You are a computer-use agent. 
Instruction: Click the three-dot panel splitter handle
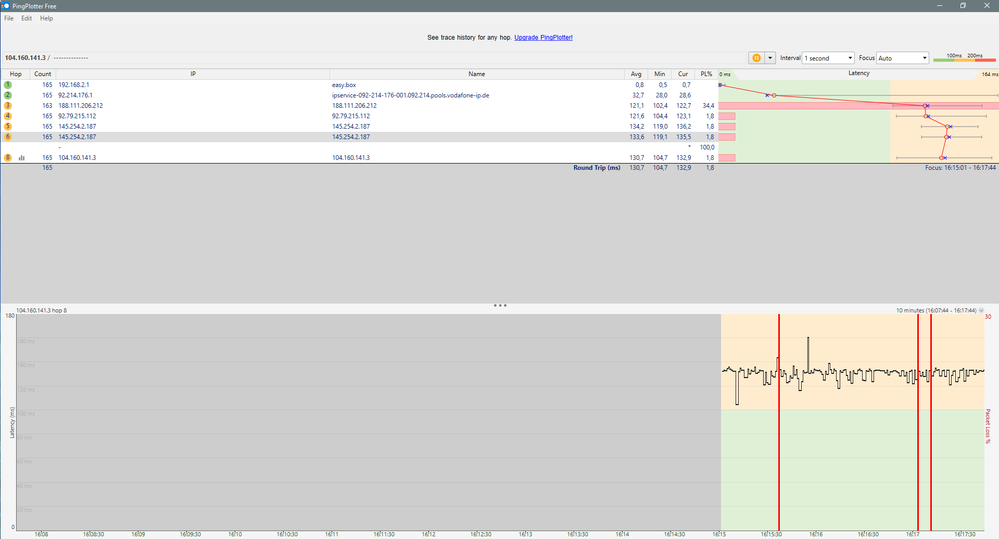[x=500, y=306]
